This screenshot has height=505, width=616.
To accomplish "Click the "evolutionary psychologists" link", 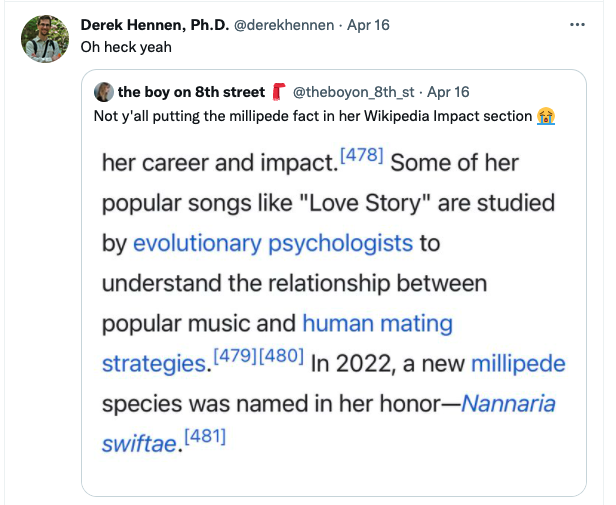I will pyautogui.click(x=273, y=243).
